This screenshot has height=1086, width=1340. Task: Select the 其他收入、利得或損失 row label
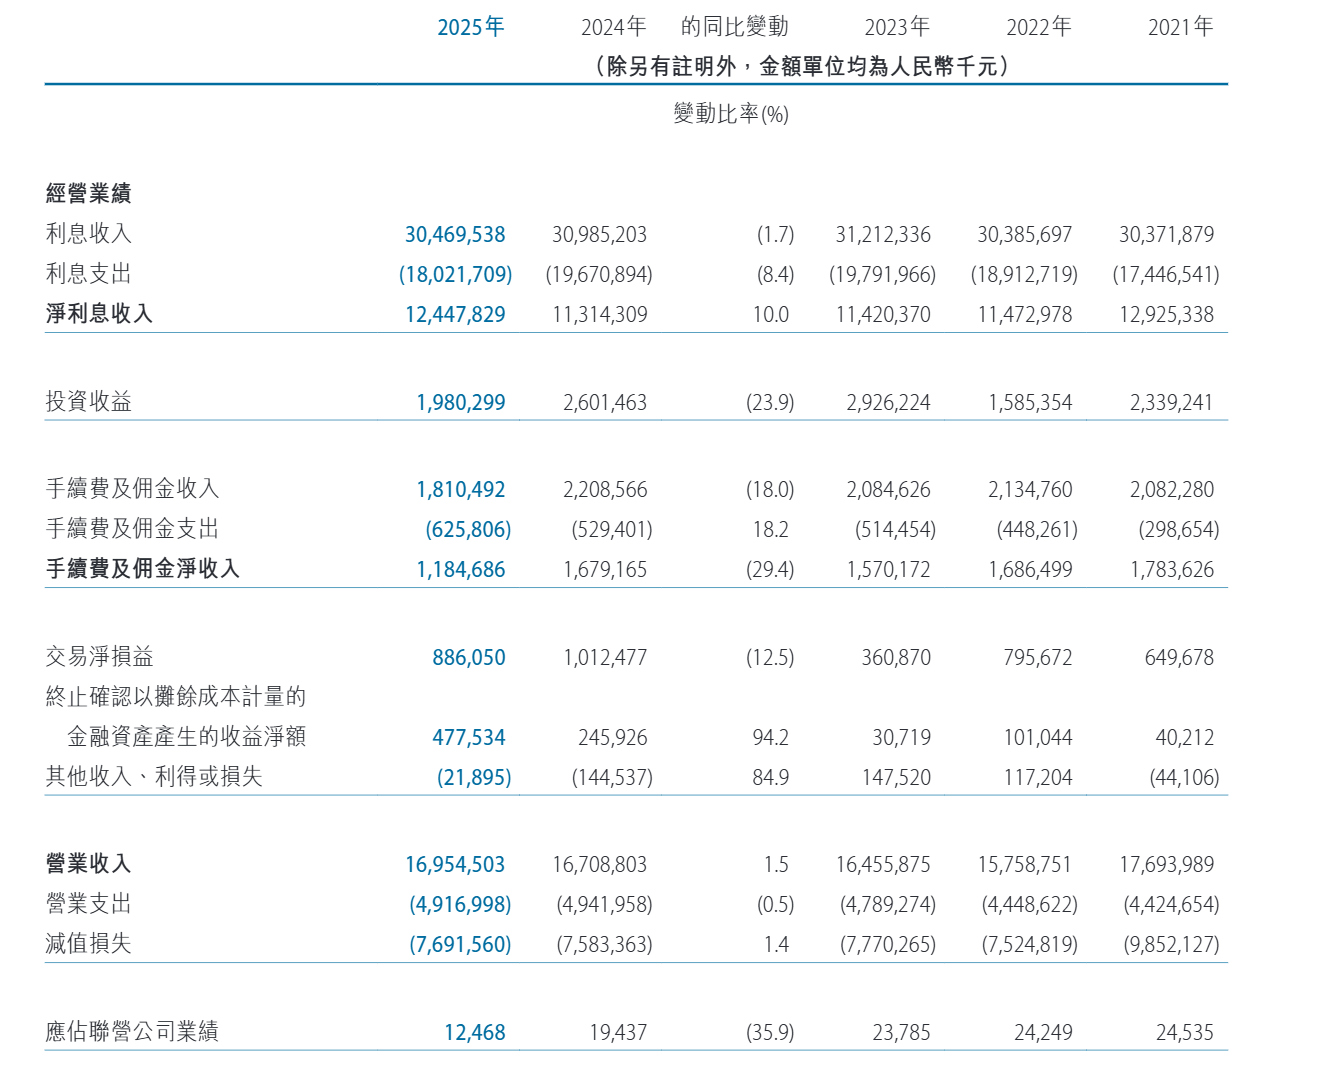click(x=154, y=777)
